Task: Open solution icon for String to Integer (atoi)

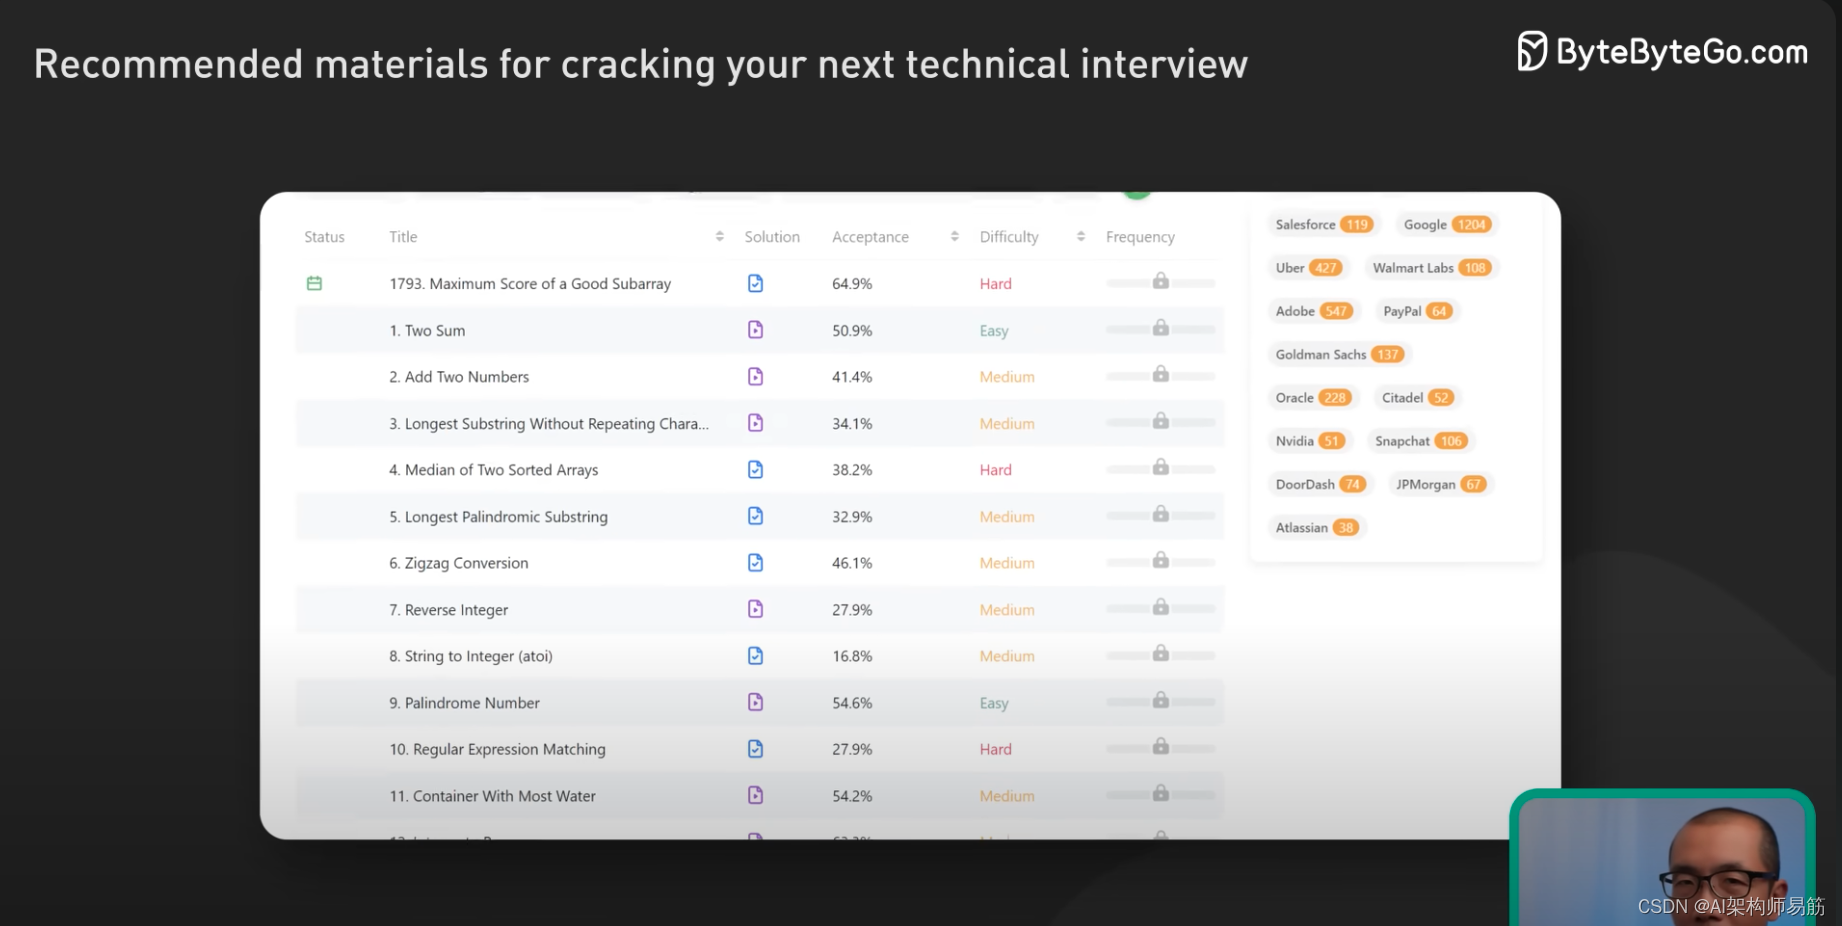Action: pos(755,656)
